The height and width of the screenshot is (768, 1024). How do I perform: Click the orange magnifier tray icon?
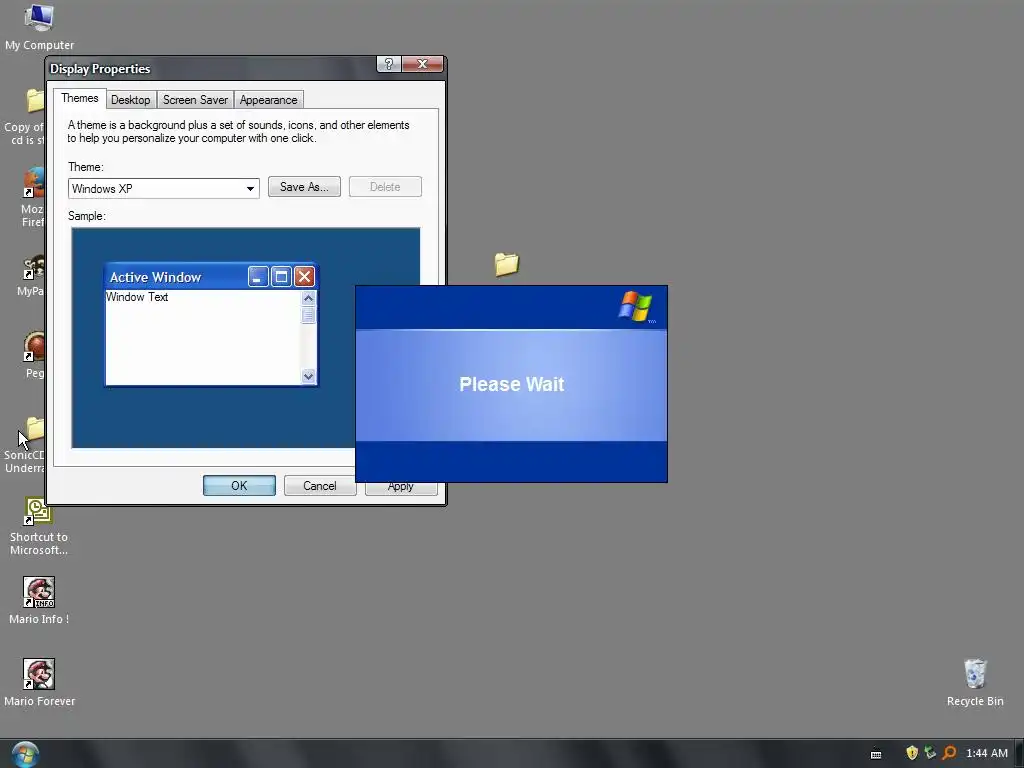[x=949, y=753]
